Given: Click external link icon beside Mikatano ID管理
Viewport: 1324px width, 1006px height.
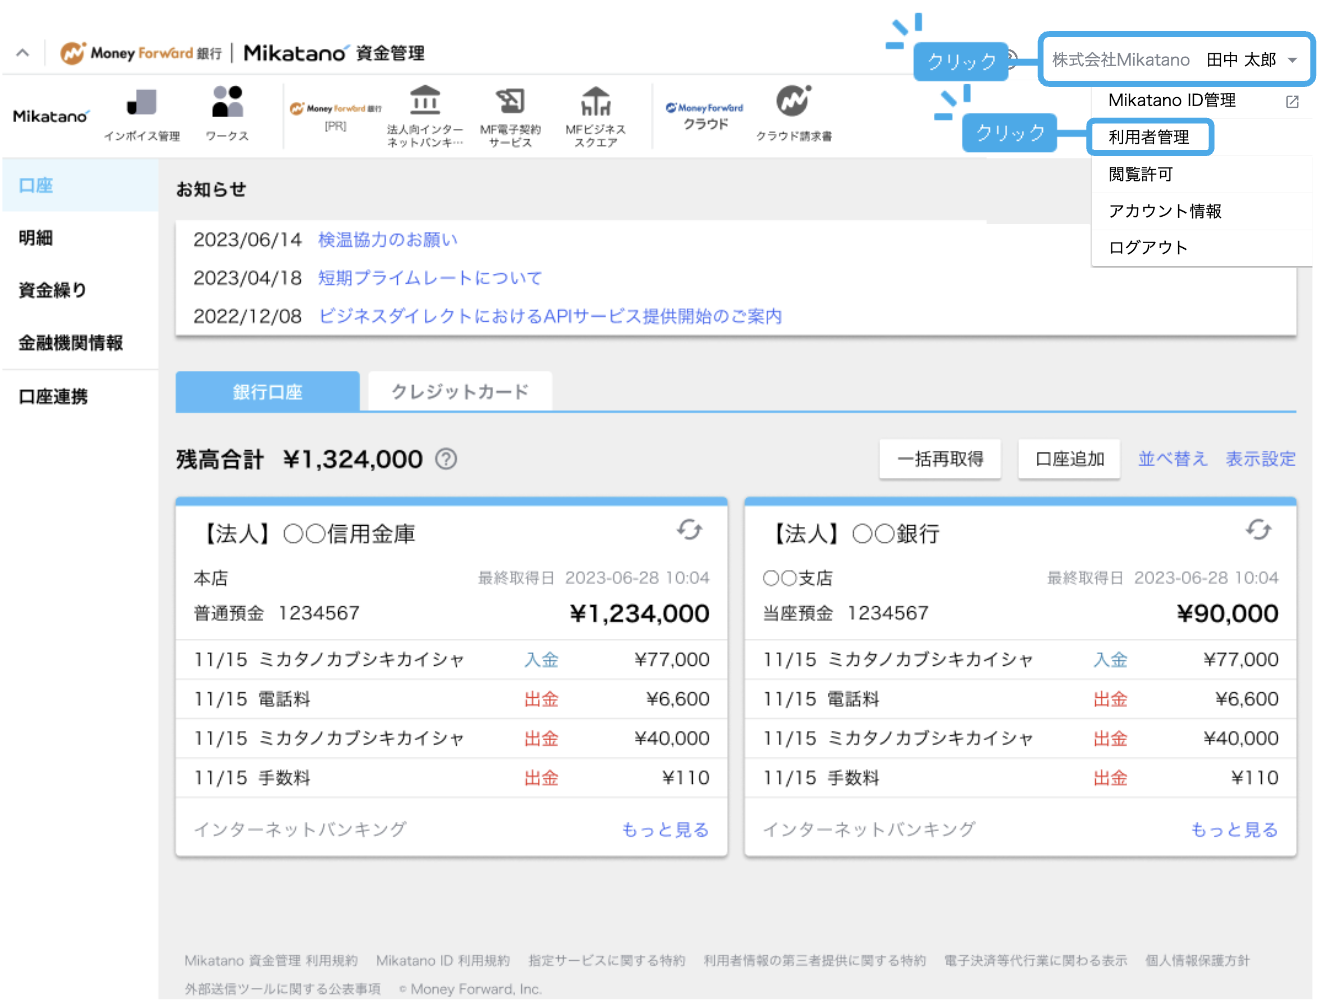Looking at the screenshot, I should tap(1292, 101).
